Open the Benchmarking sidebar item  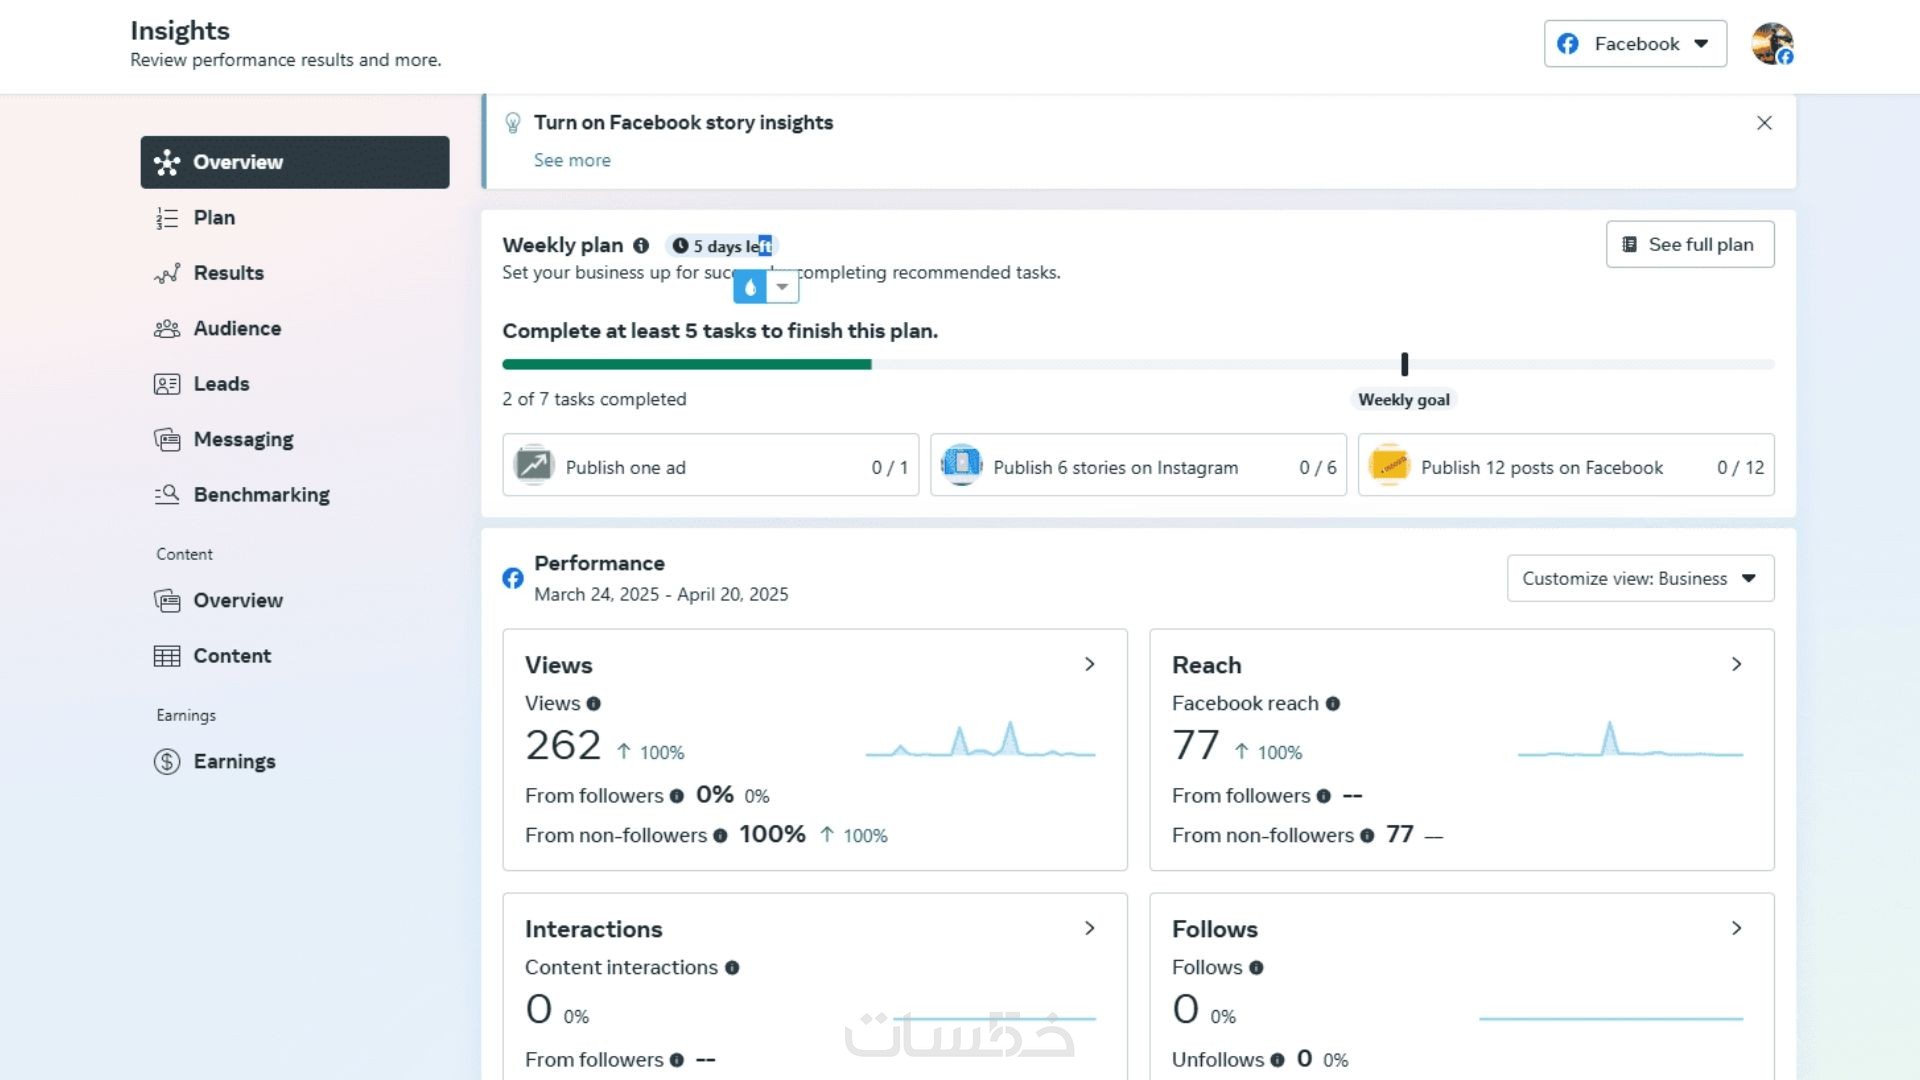pos(261,495)
